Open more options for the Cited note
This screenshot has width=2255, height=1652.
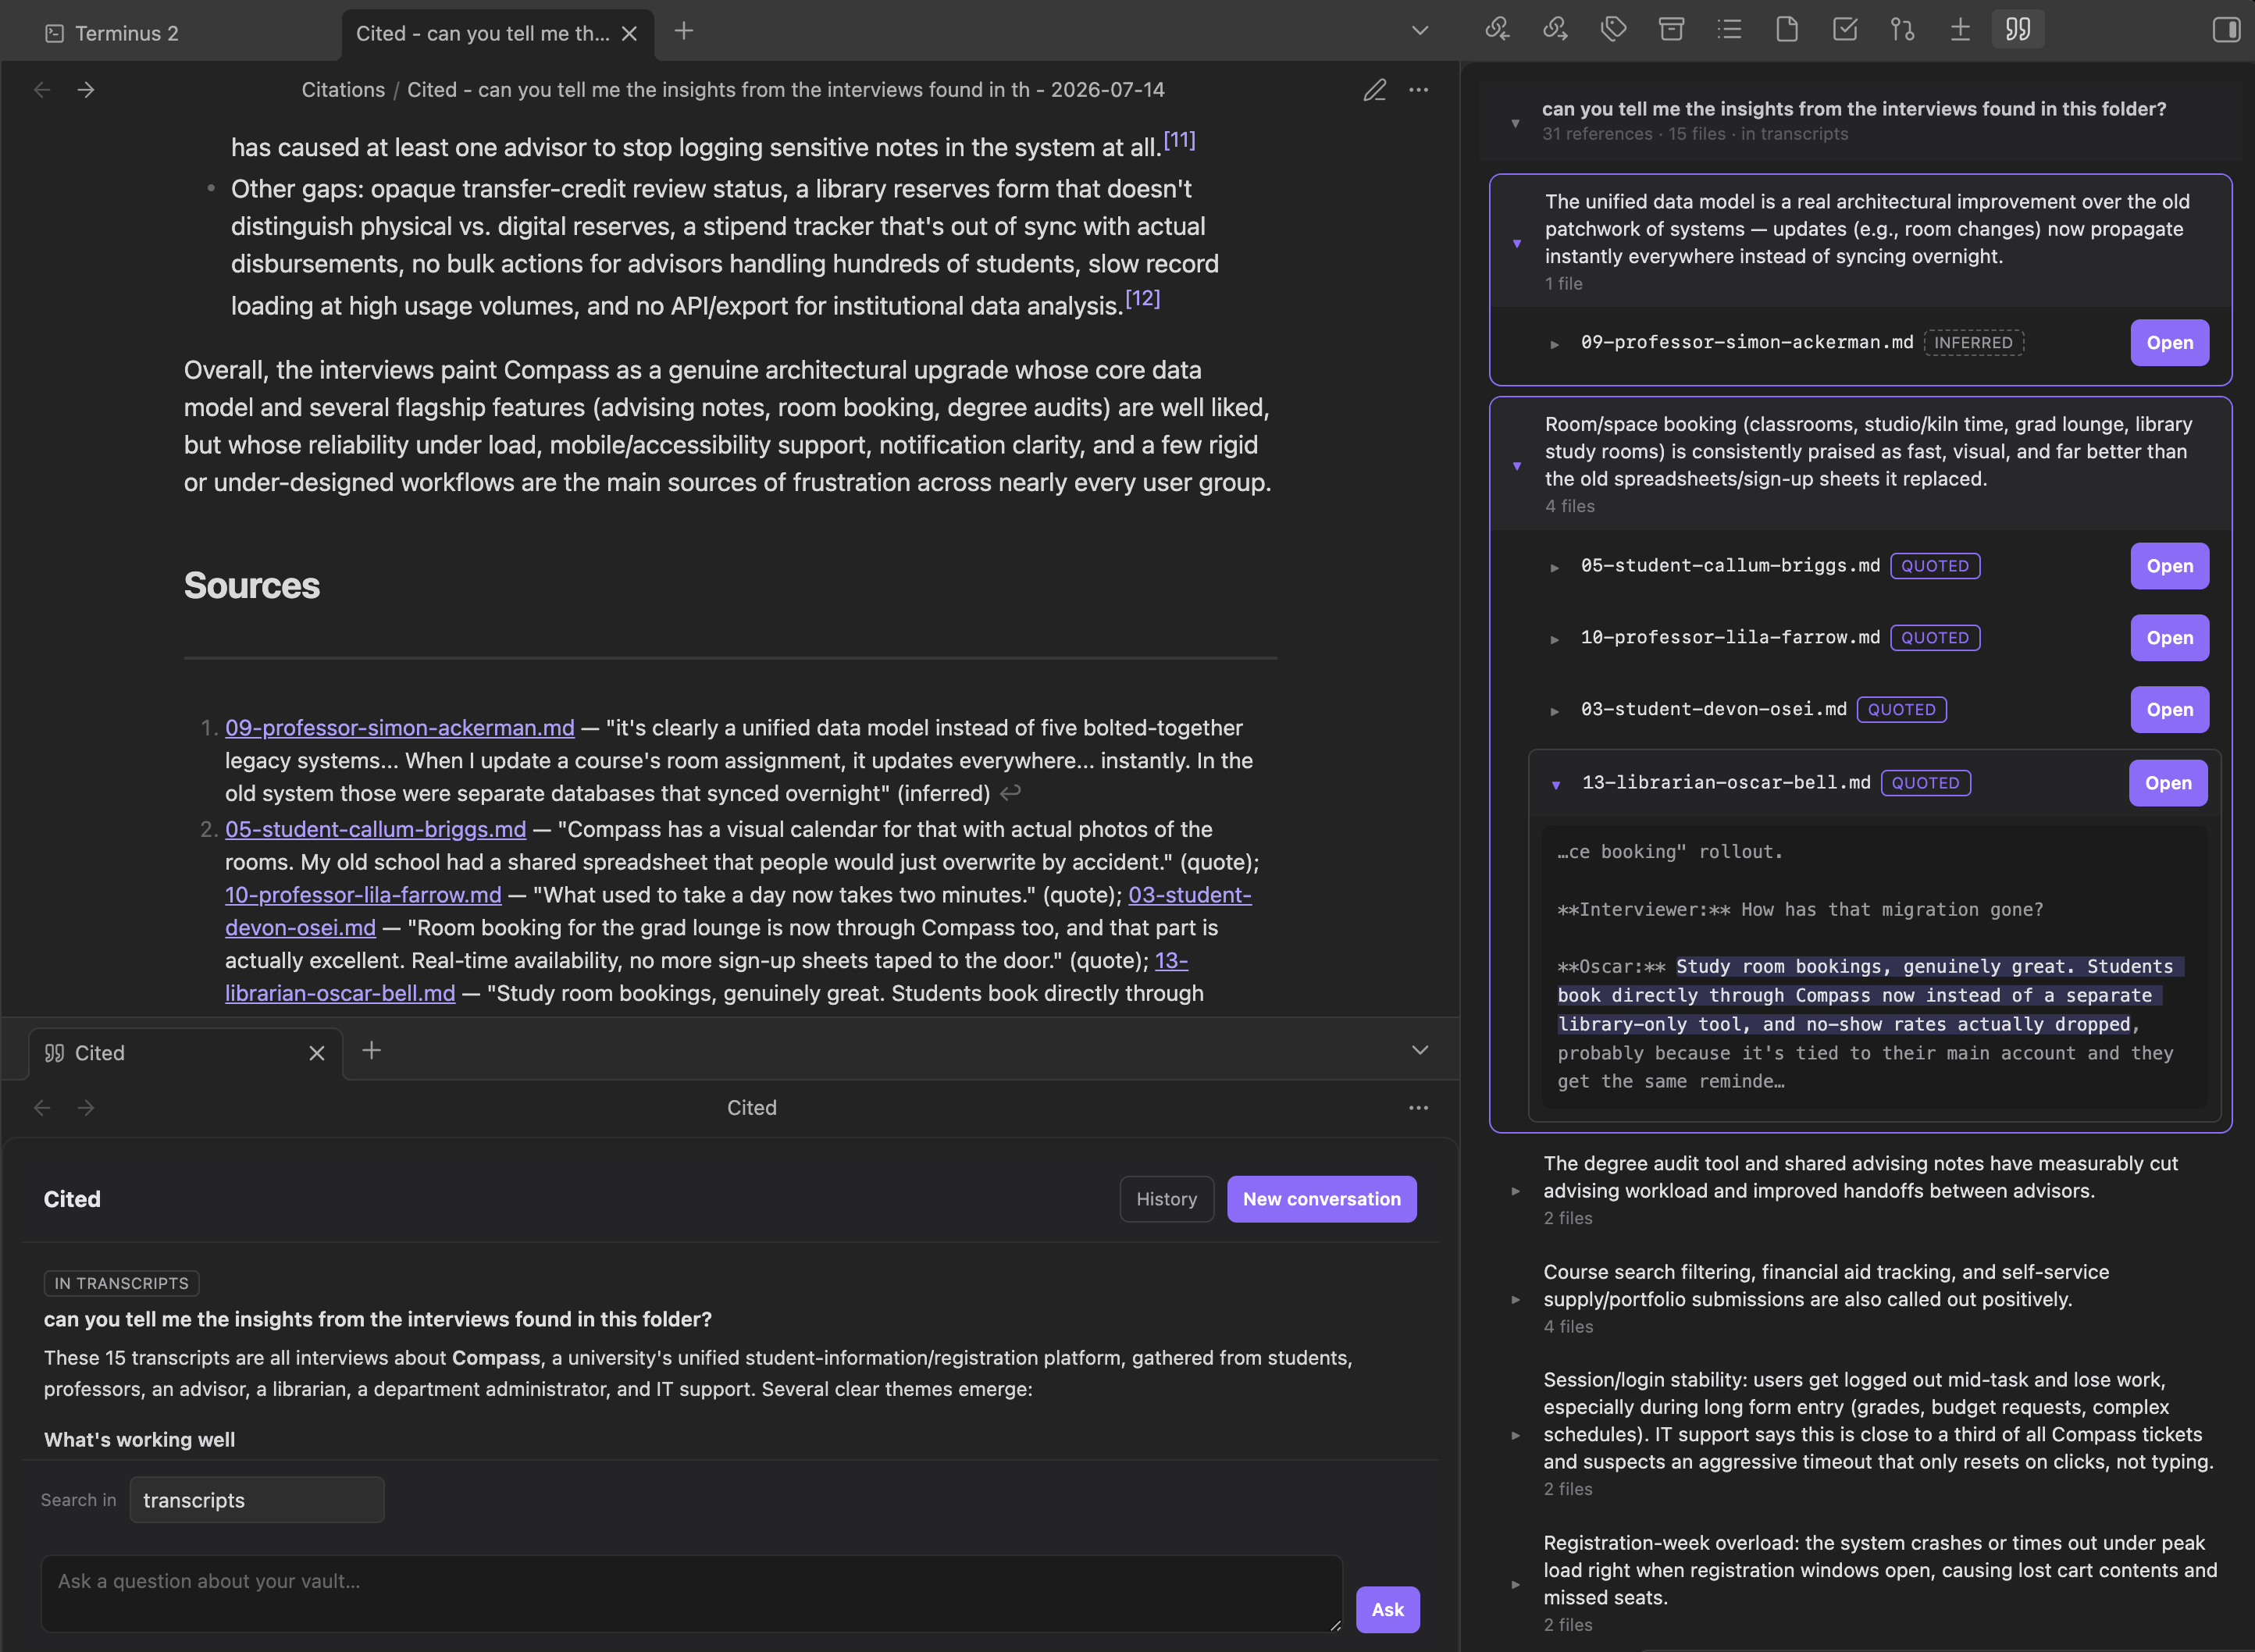coord(1418,90)
